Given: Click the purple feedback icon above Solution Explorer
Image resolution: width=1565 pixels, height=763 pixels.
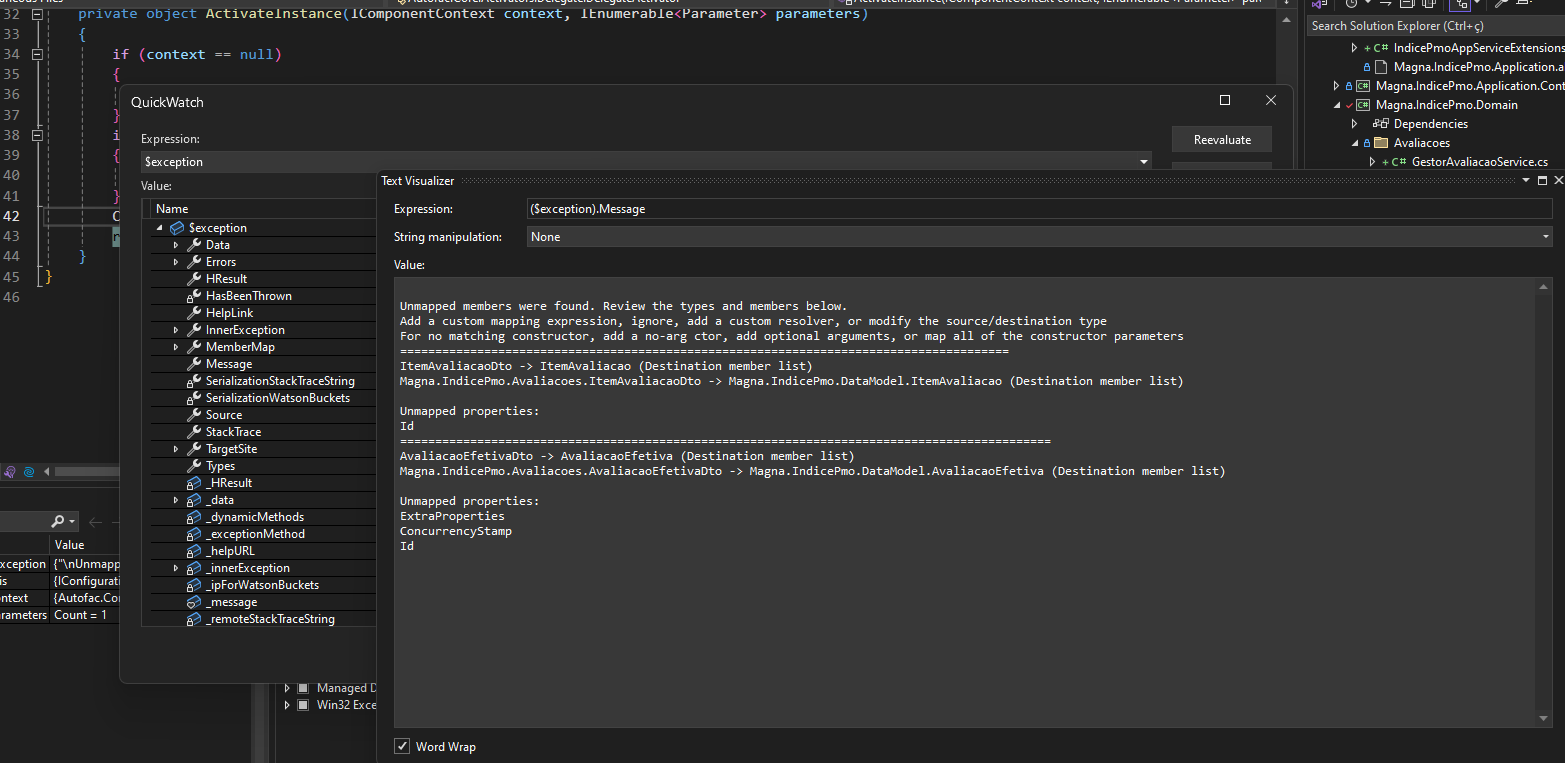Looking at the screenshot, I should tap(1317, 5).
